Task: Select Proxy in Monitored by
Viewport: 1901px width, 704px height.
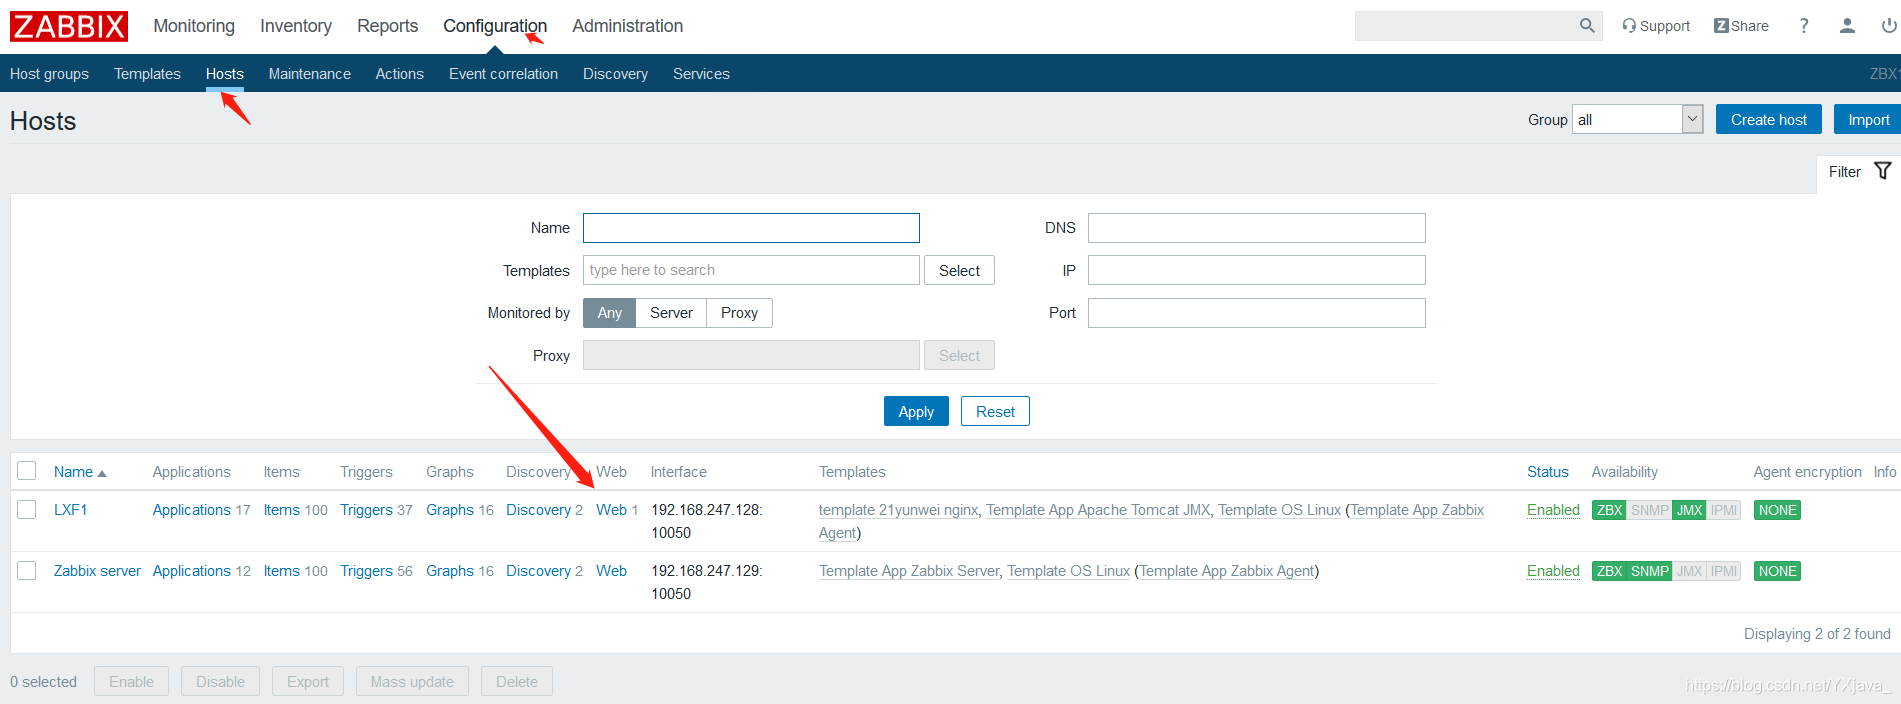Action: tap(739, 313)
